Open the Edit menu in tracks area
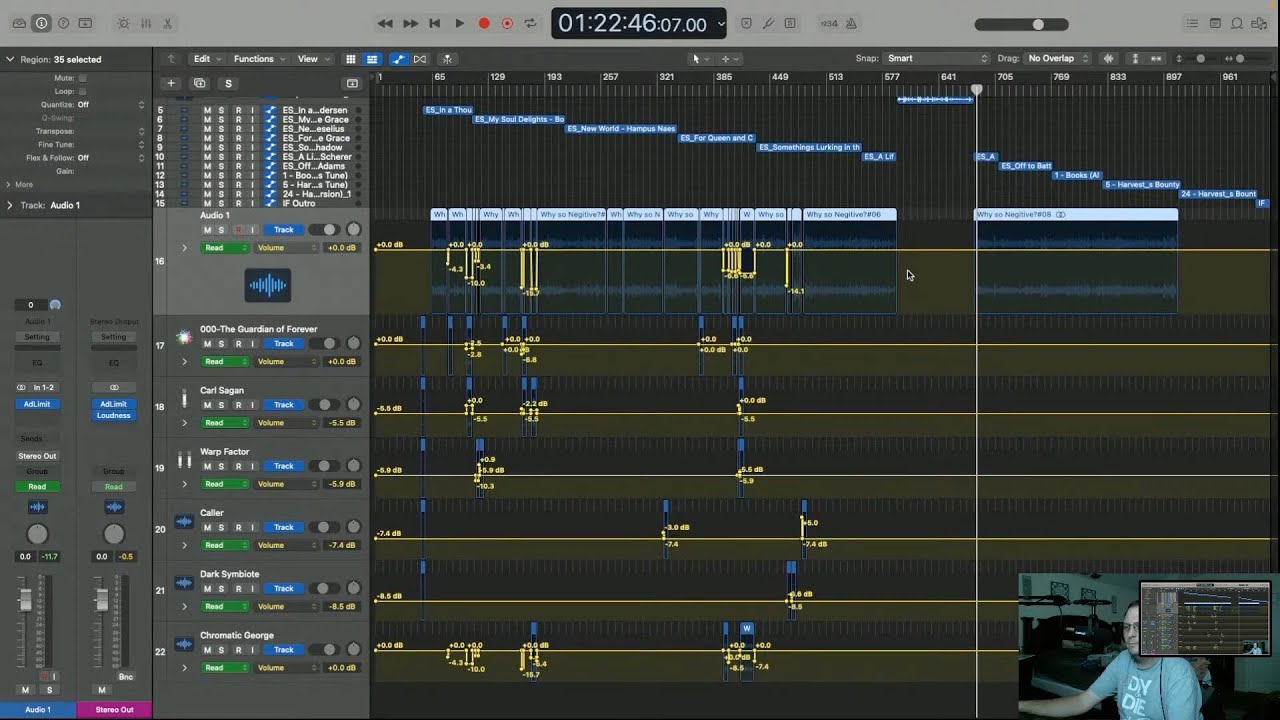Screen dimensions: 1280x720 coord(208,59)
